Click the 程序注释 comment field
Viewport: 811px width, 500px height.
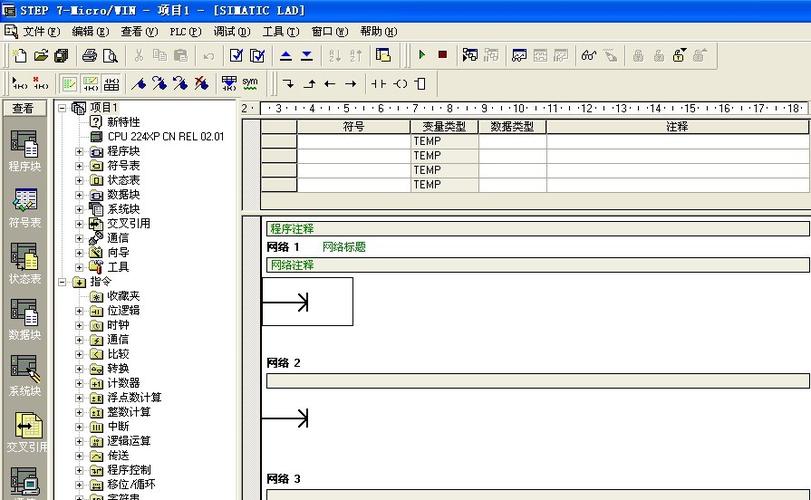click(x=538, y=229)
